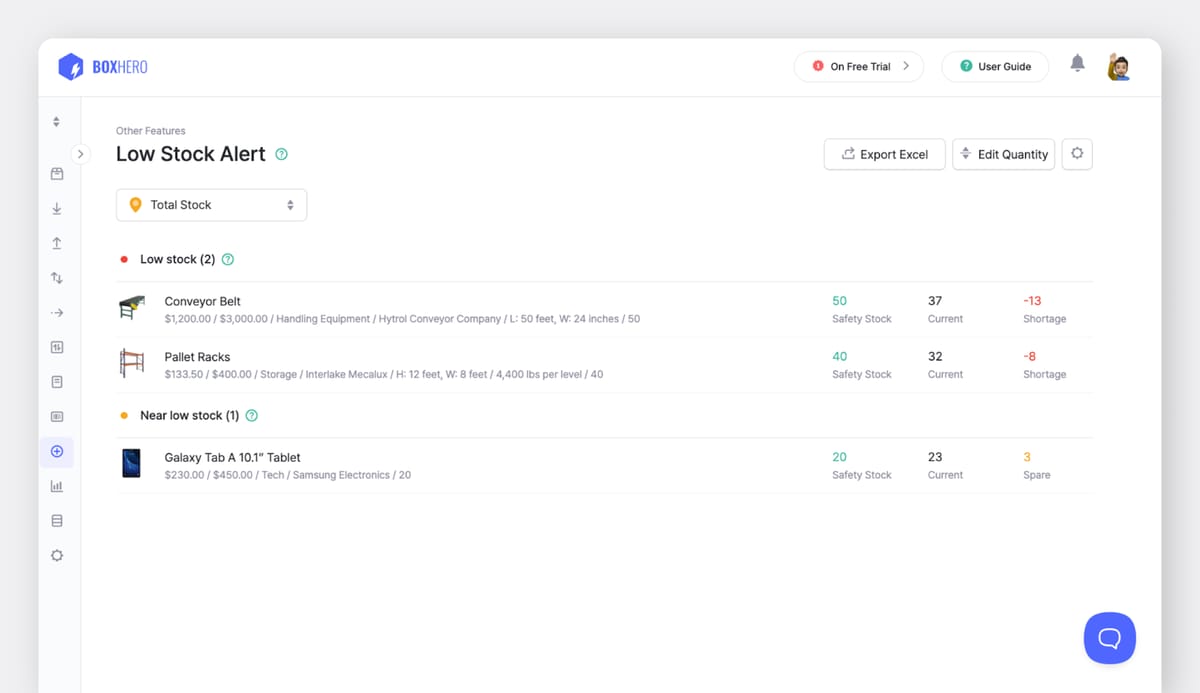This screenshot has height=693, width=1200.
Task: Click the spare value 3
Action: point(1027,457)
